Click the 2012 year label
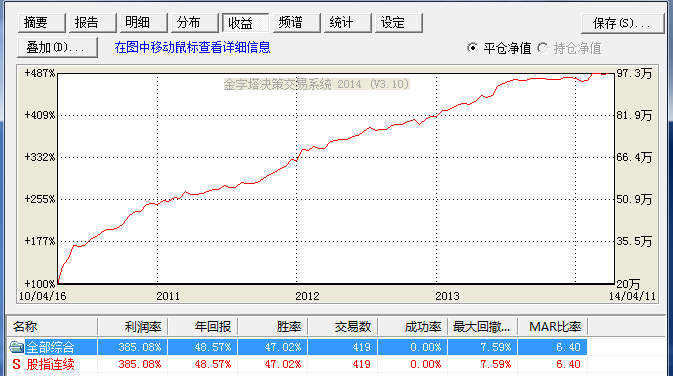 click(x=307, y=296)
